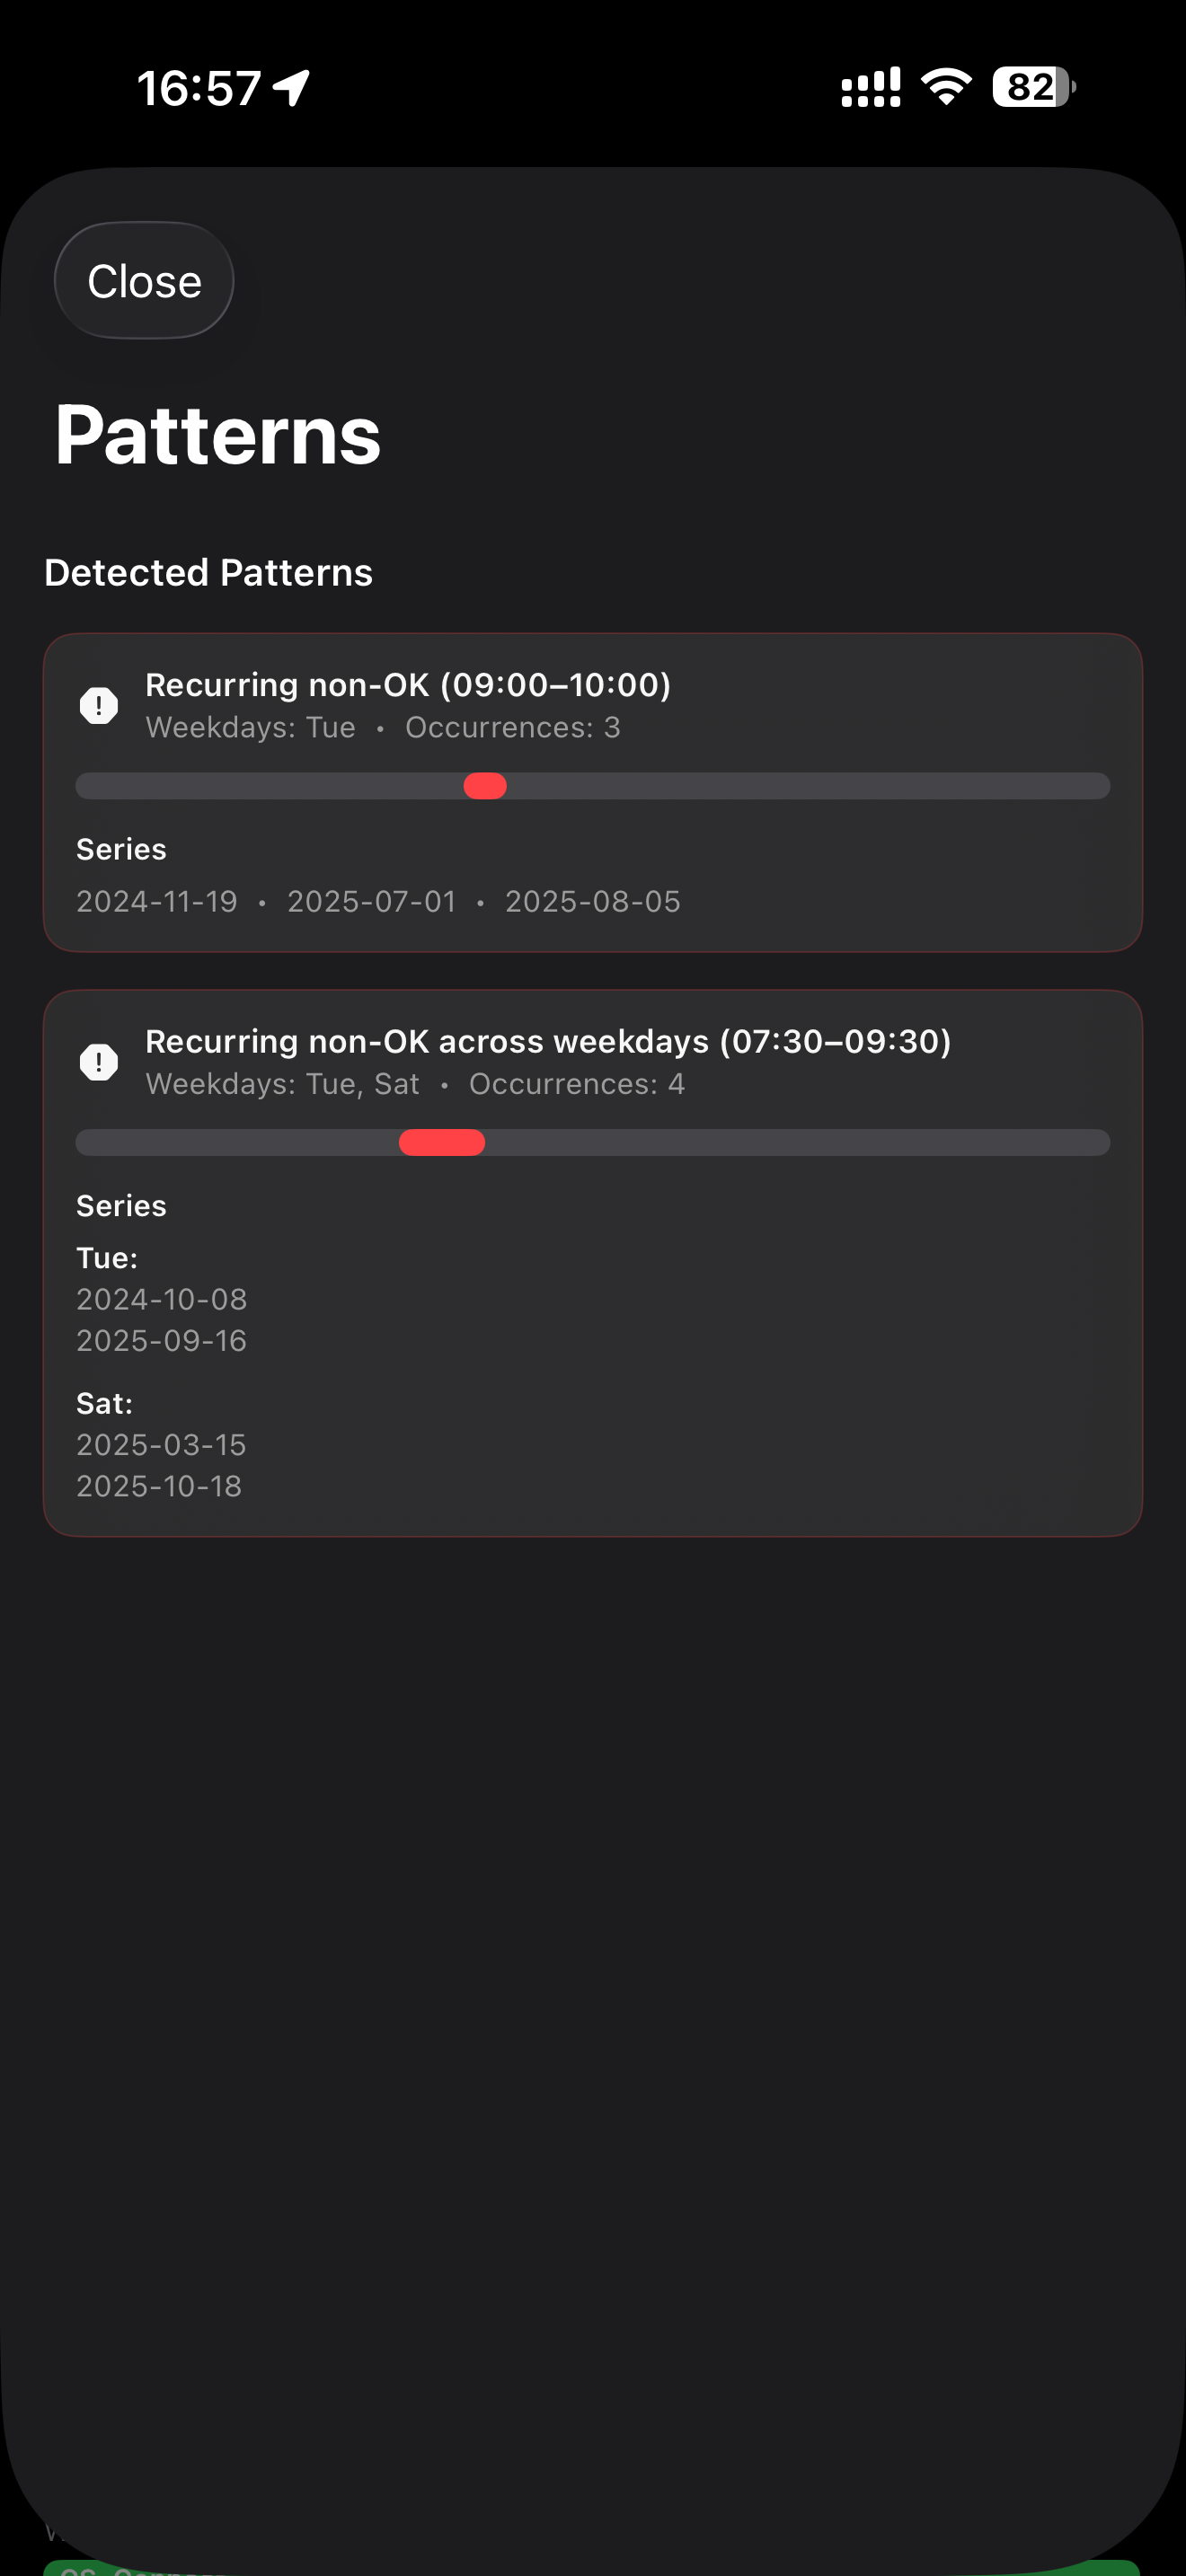1186x2576 pixels.
Task: Select the Detected Patterns section header
Action: [x=208, y=572]
